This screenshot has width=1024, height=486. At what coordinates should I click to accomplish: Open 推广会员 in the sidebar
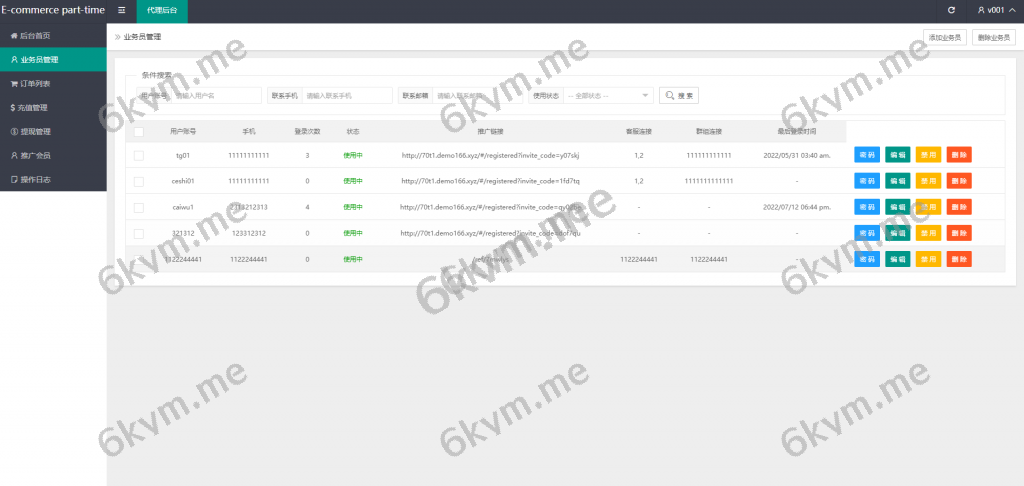[34, 155]
